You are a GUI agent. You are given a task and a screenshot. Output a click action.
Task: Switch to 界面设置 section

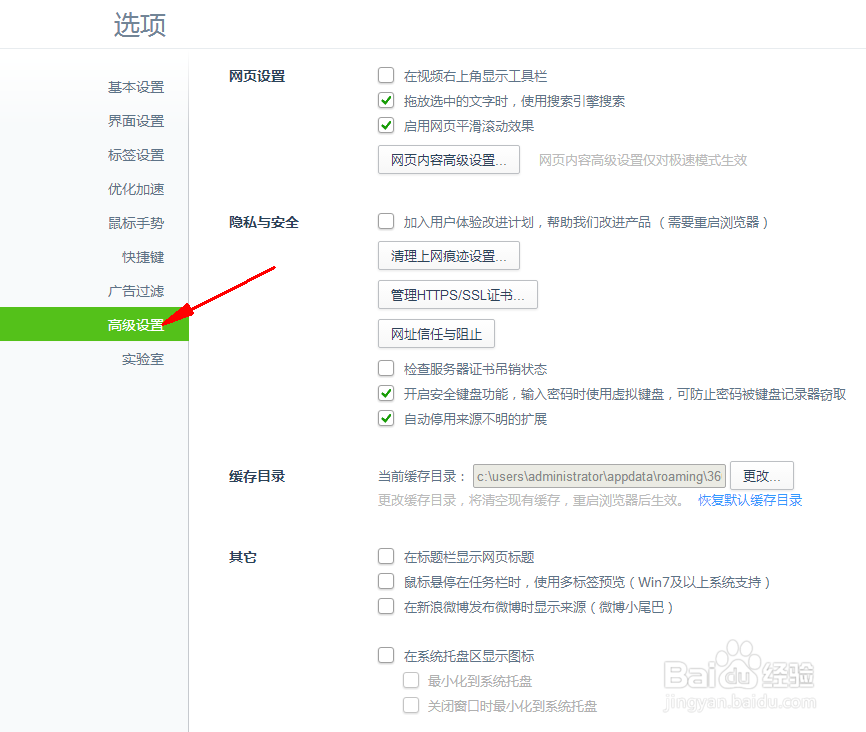136,121
